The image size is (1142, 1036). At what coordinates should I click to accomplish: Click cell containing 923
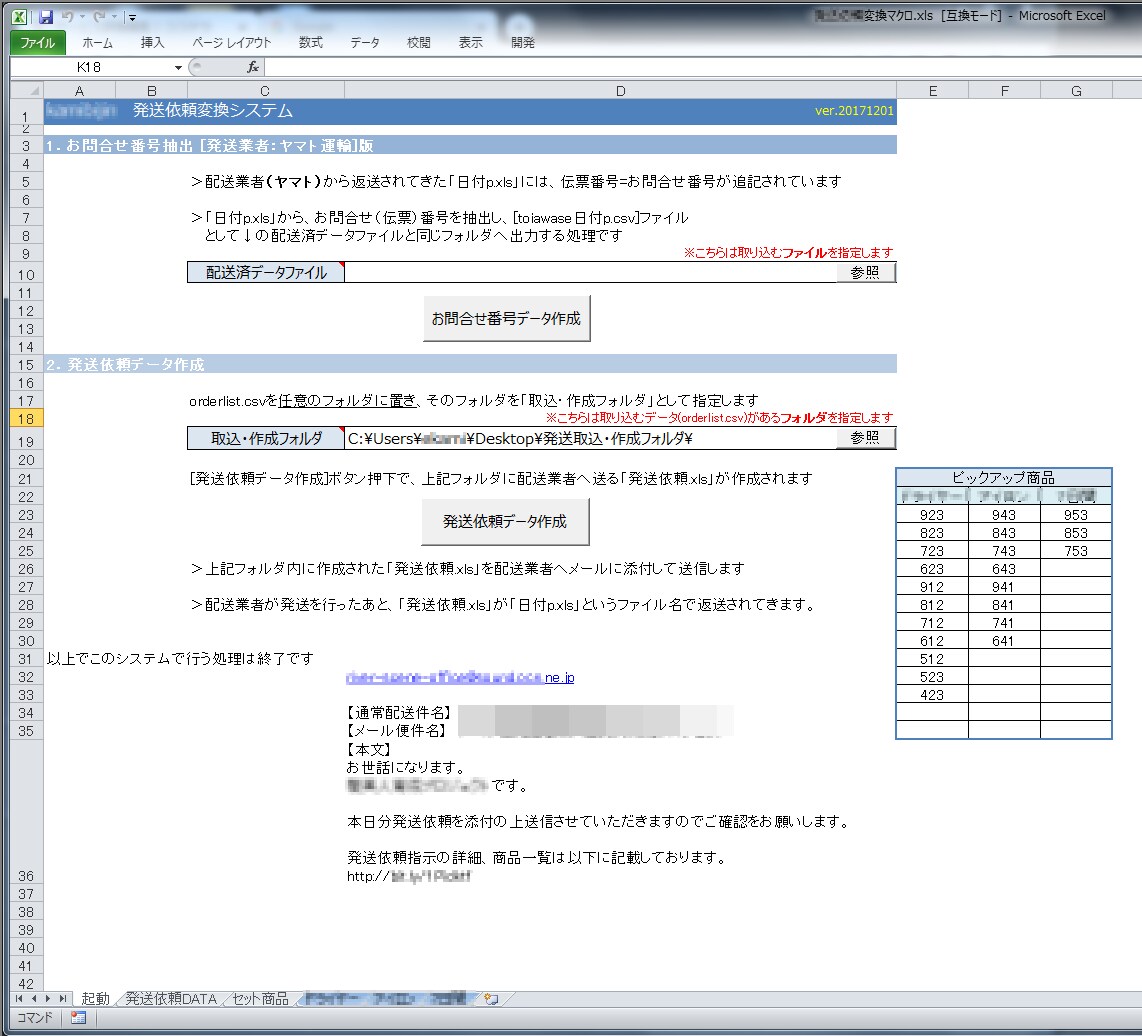tap(932, 514)
